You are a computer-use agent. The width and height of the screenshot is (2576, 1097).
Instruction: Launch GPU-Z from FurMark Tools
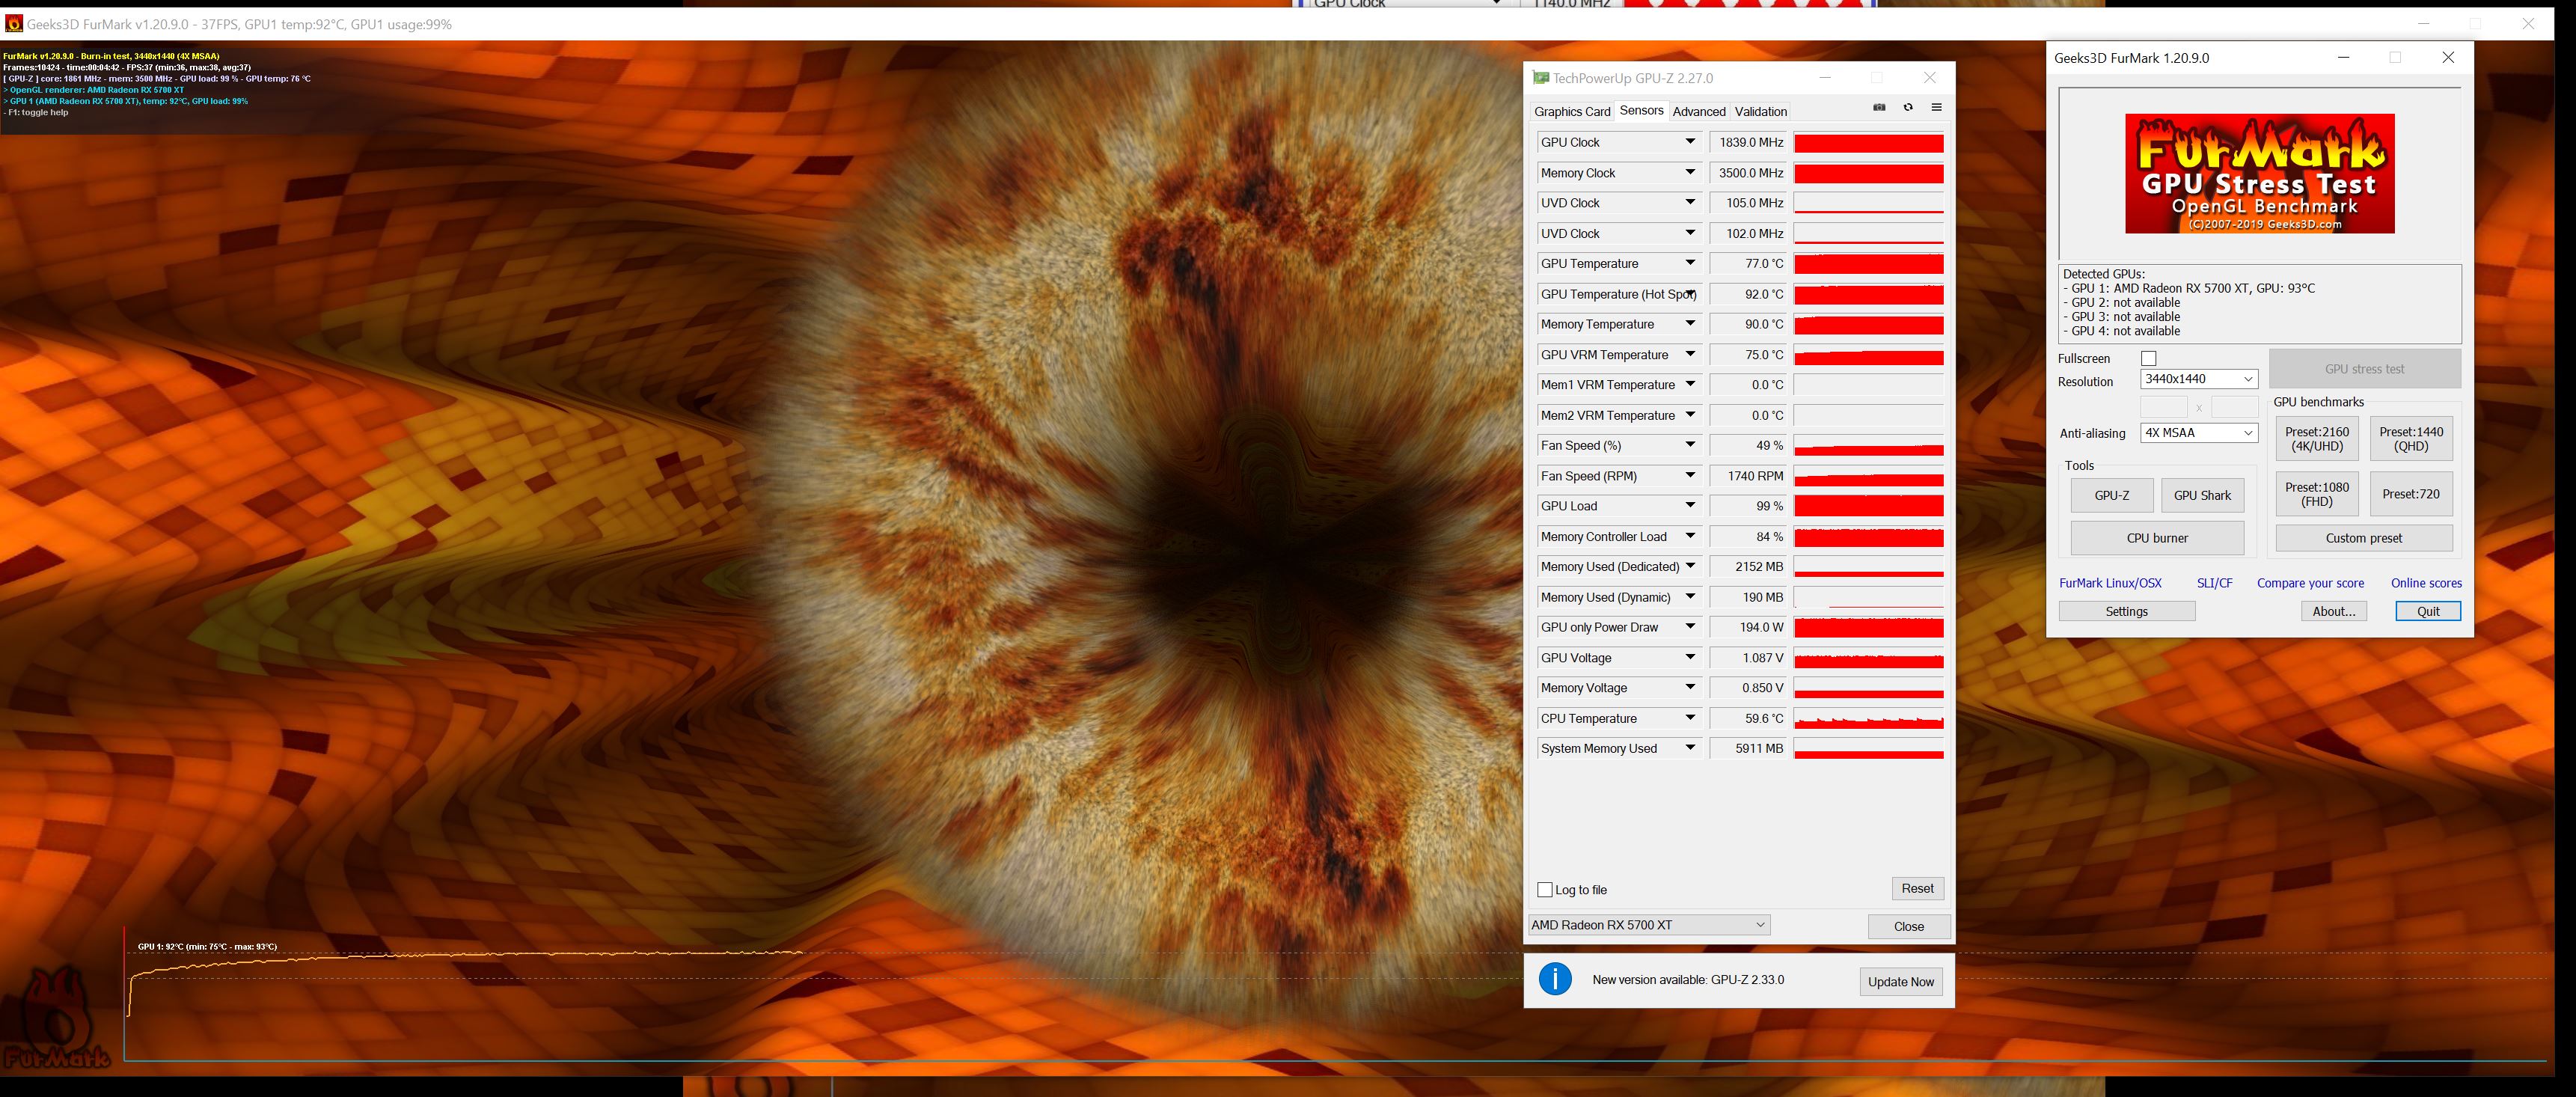click(2111, 495)
